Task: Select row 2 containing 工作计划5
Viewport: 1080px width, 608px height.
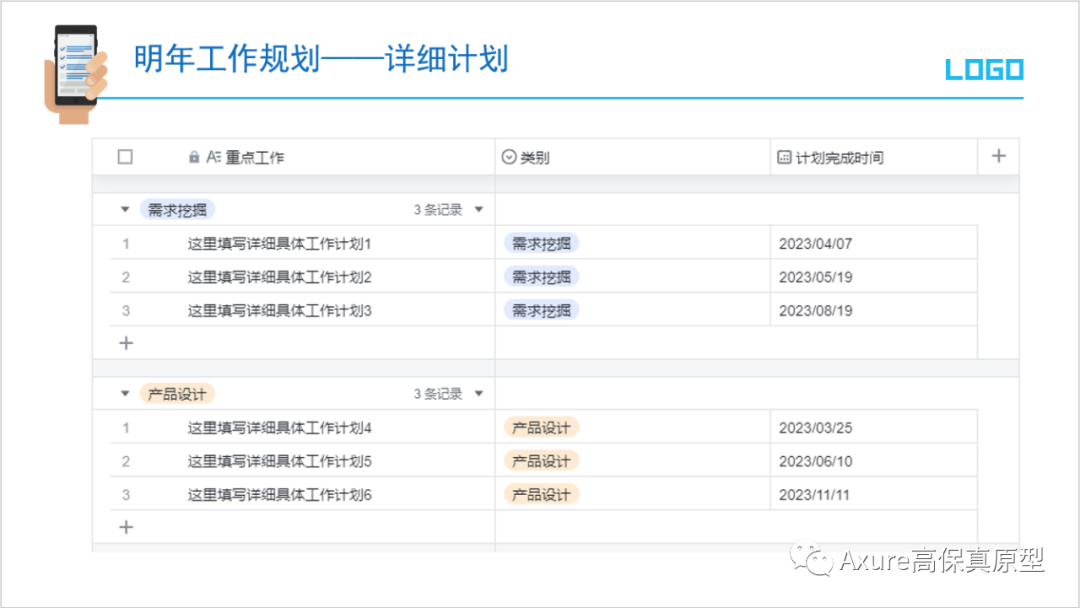Action: pos(125,460)
